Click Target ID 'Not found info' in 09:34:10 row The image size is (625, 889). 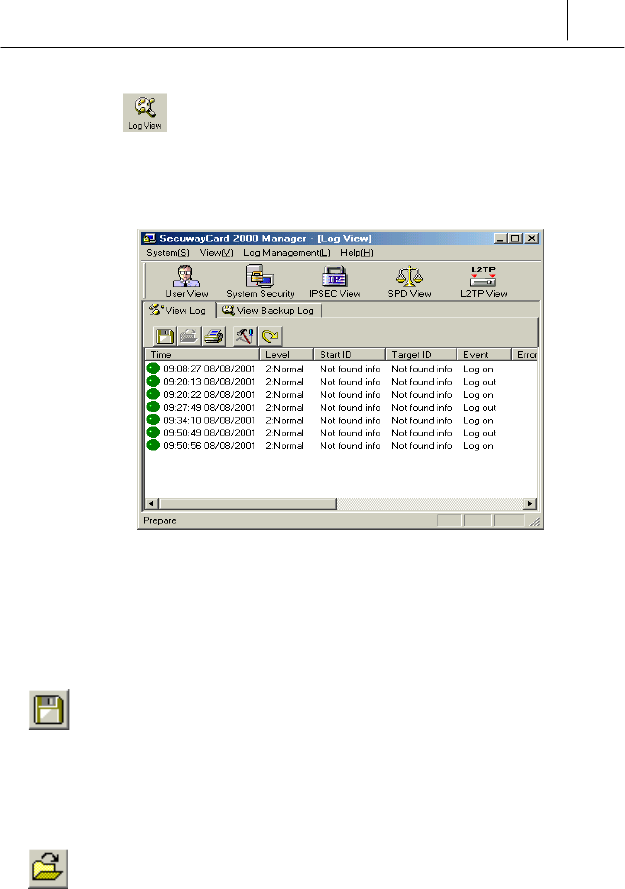[421, 420]
